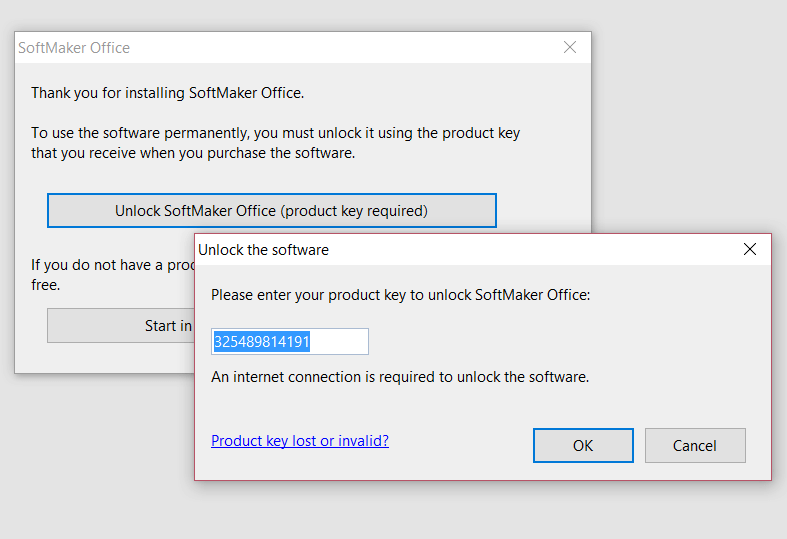Click the word 'free.' in background window
787x539 pixels.
45,285
